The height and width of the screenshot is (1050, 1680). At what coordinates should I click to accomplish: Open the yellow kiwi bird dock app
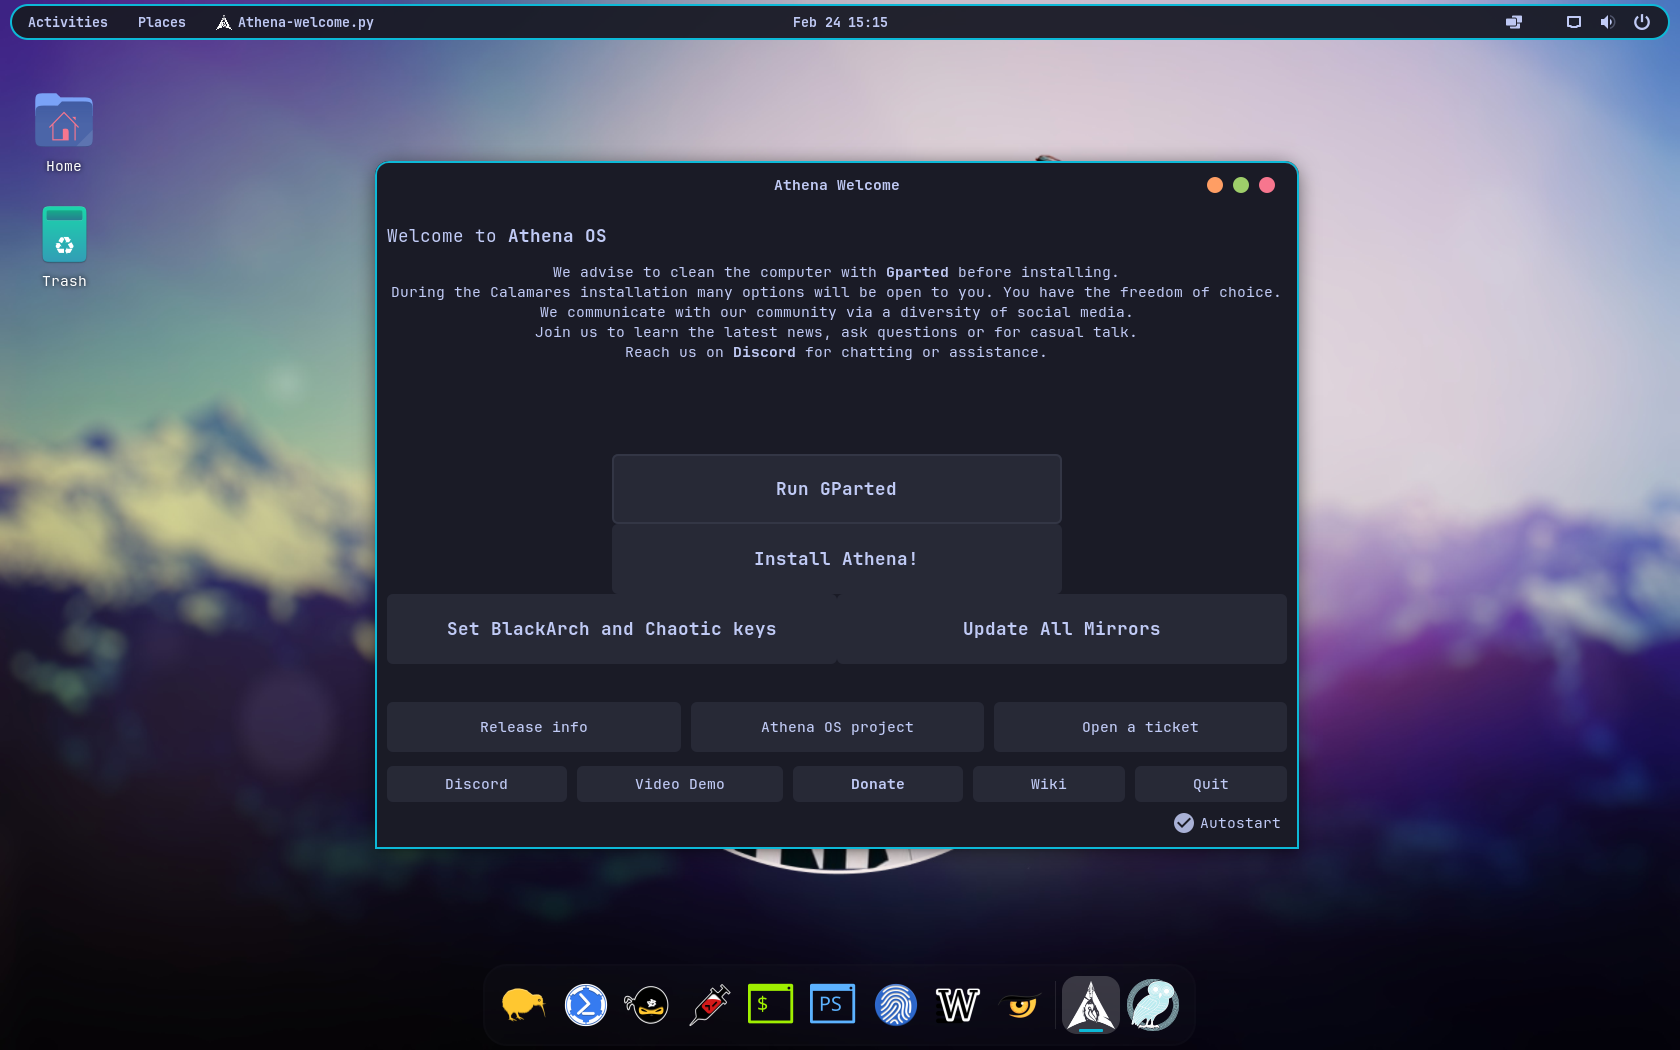(x=524, y=1004)
